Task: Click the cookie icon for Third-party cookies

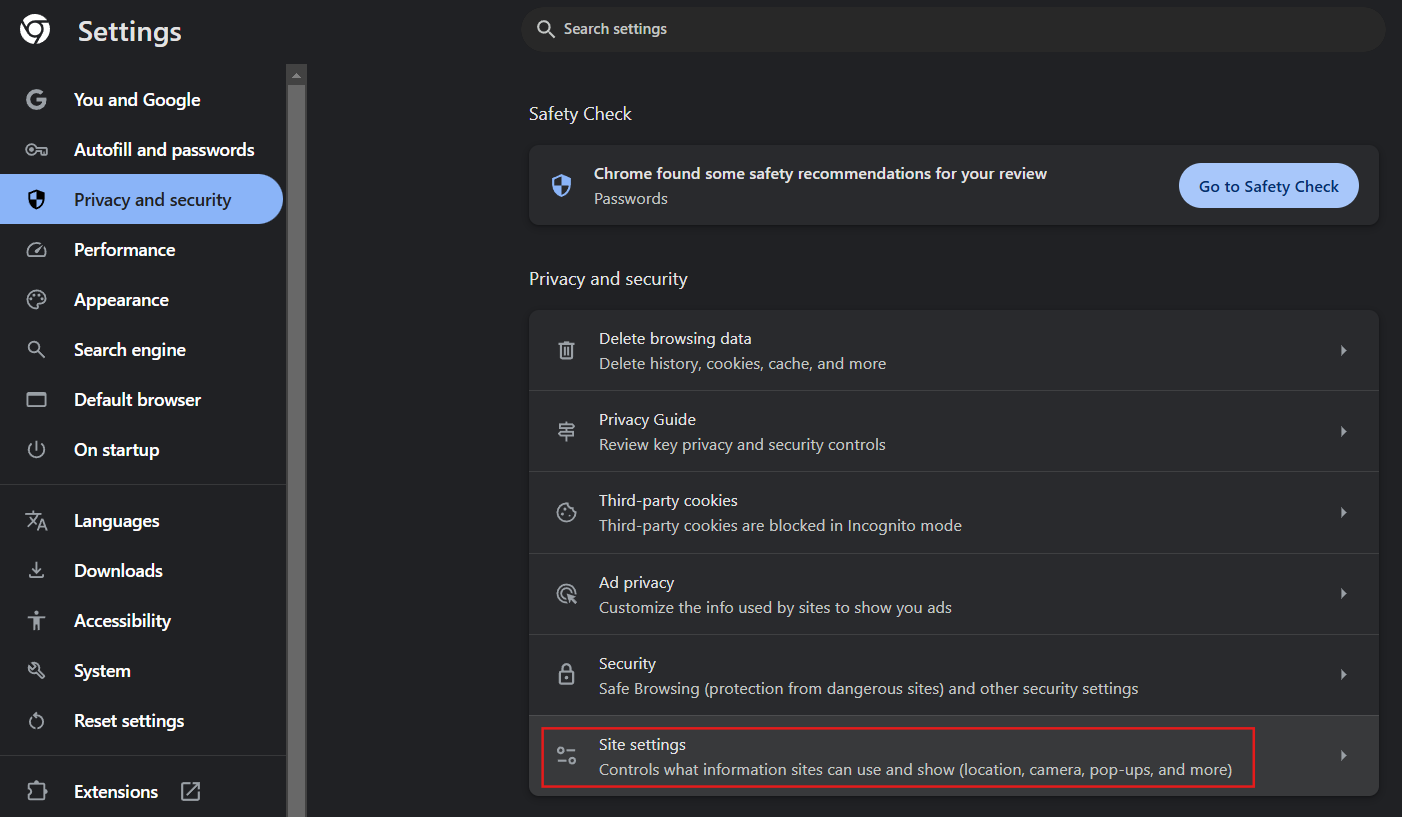Action: [x=566, y=513]
